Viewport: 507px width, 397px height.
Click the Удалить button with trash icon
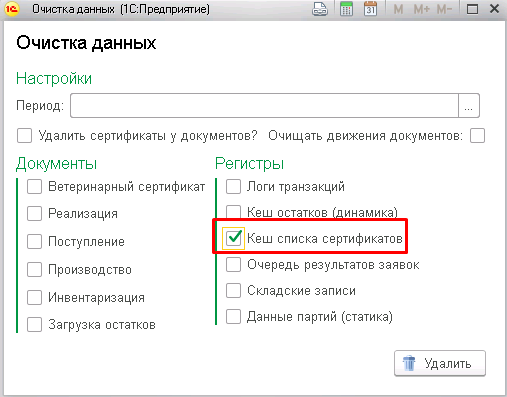[440, 363]
